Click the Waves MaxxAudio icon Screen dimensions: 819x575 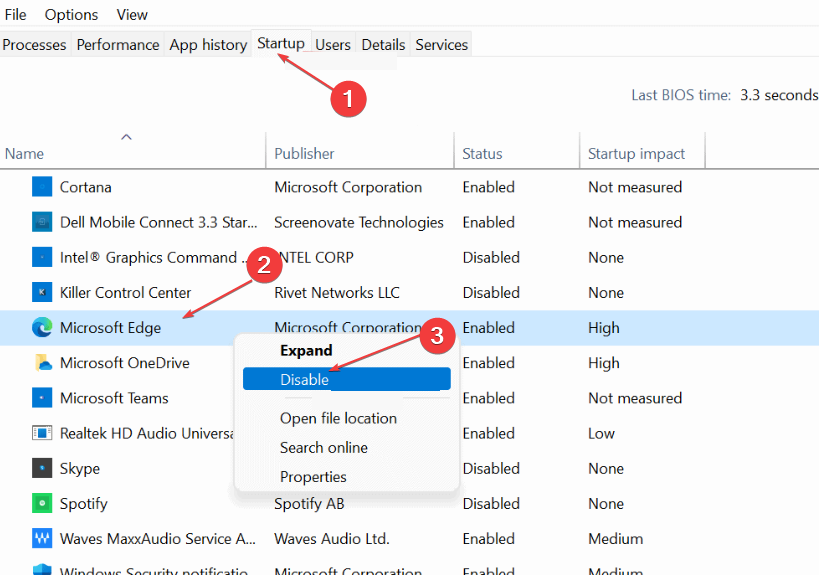click(42, 538)
